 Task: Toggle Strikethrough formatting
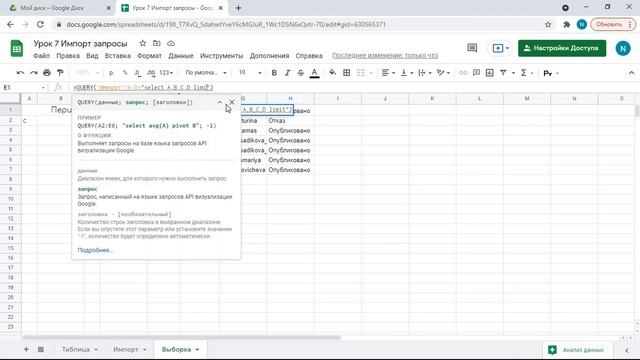click(x=300, y=73)
